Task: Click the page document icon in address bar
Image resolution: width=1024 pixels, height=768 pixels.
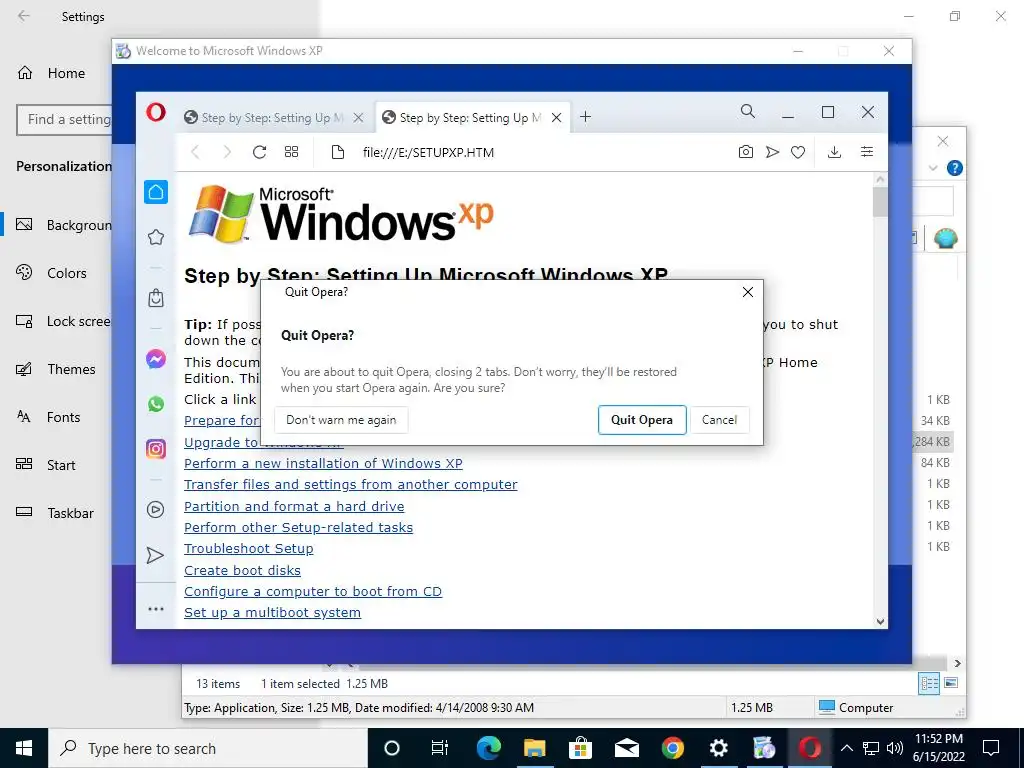Action: [x=338, y=152]
